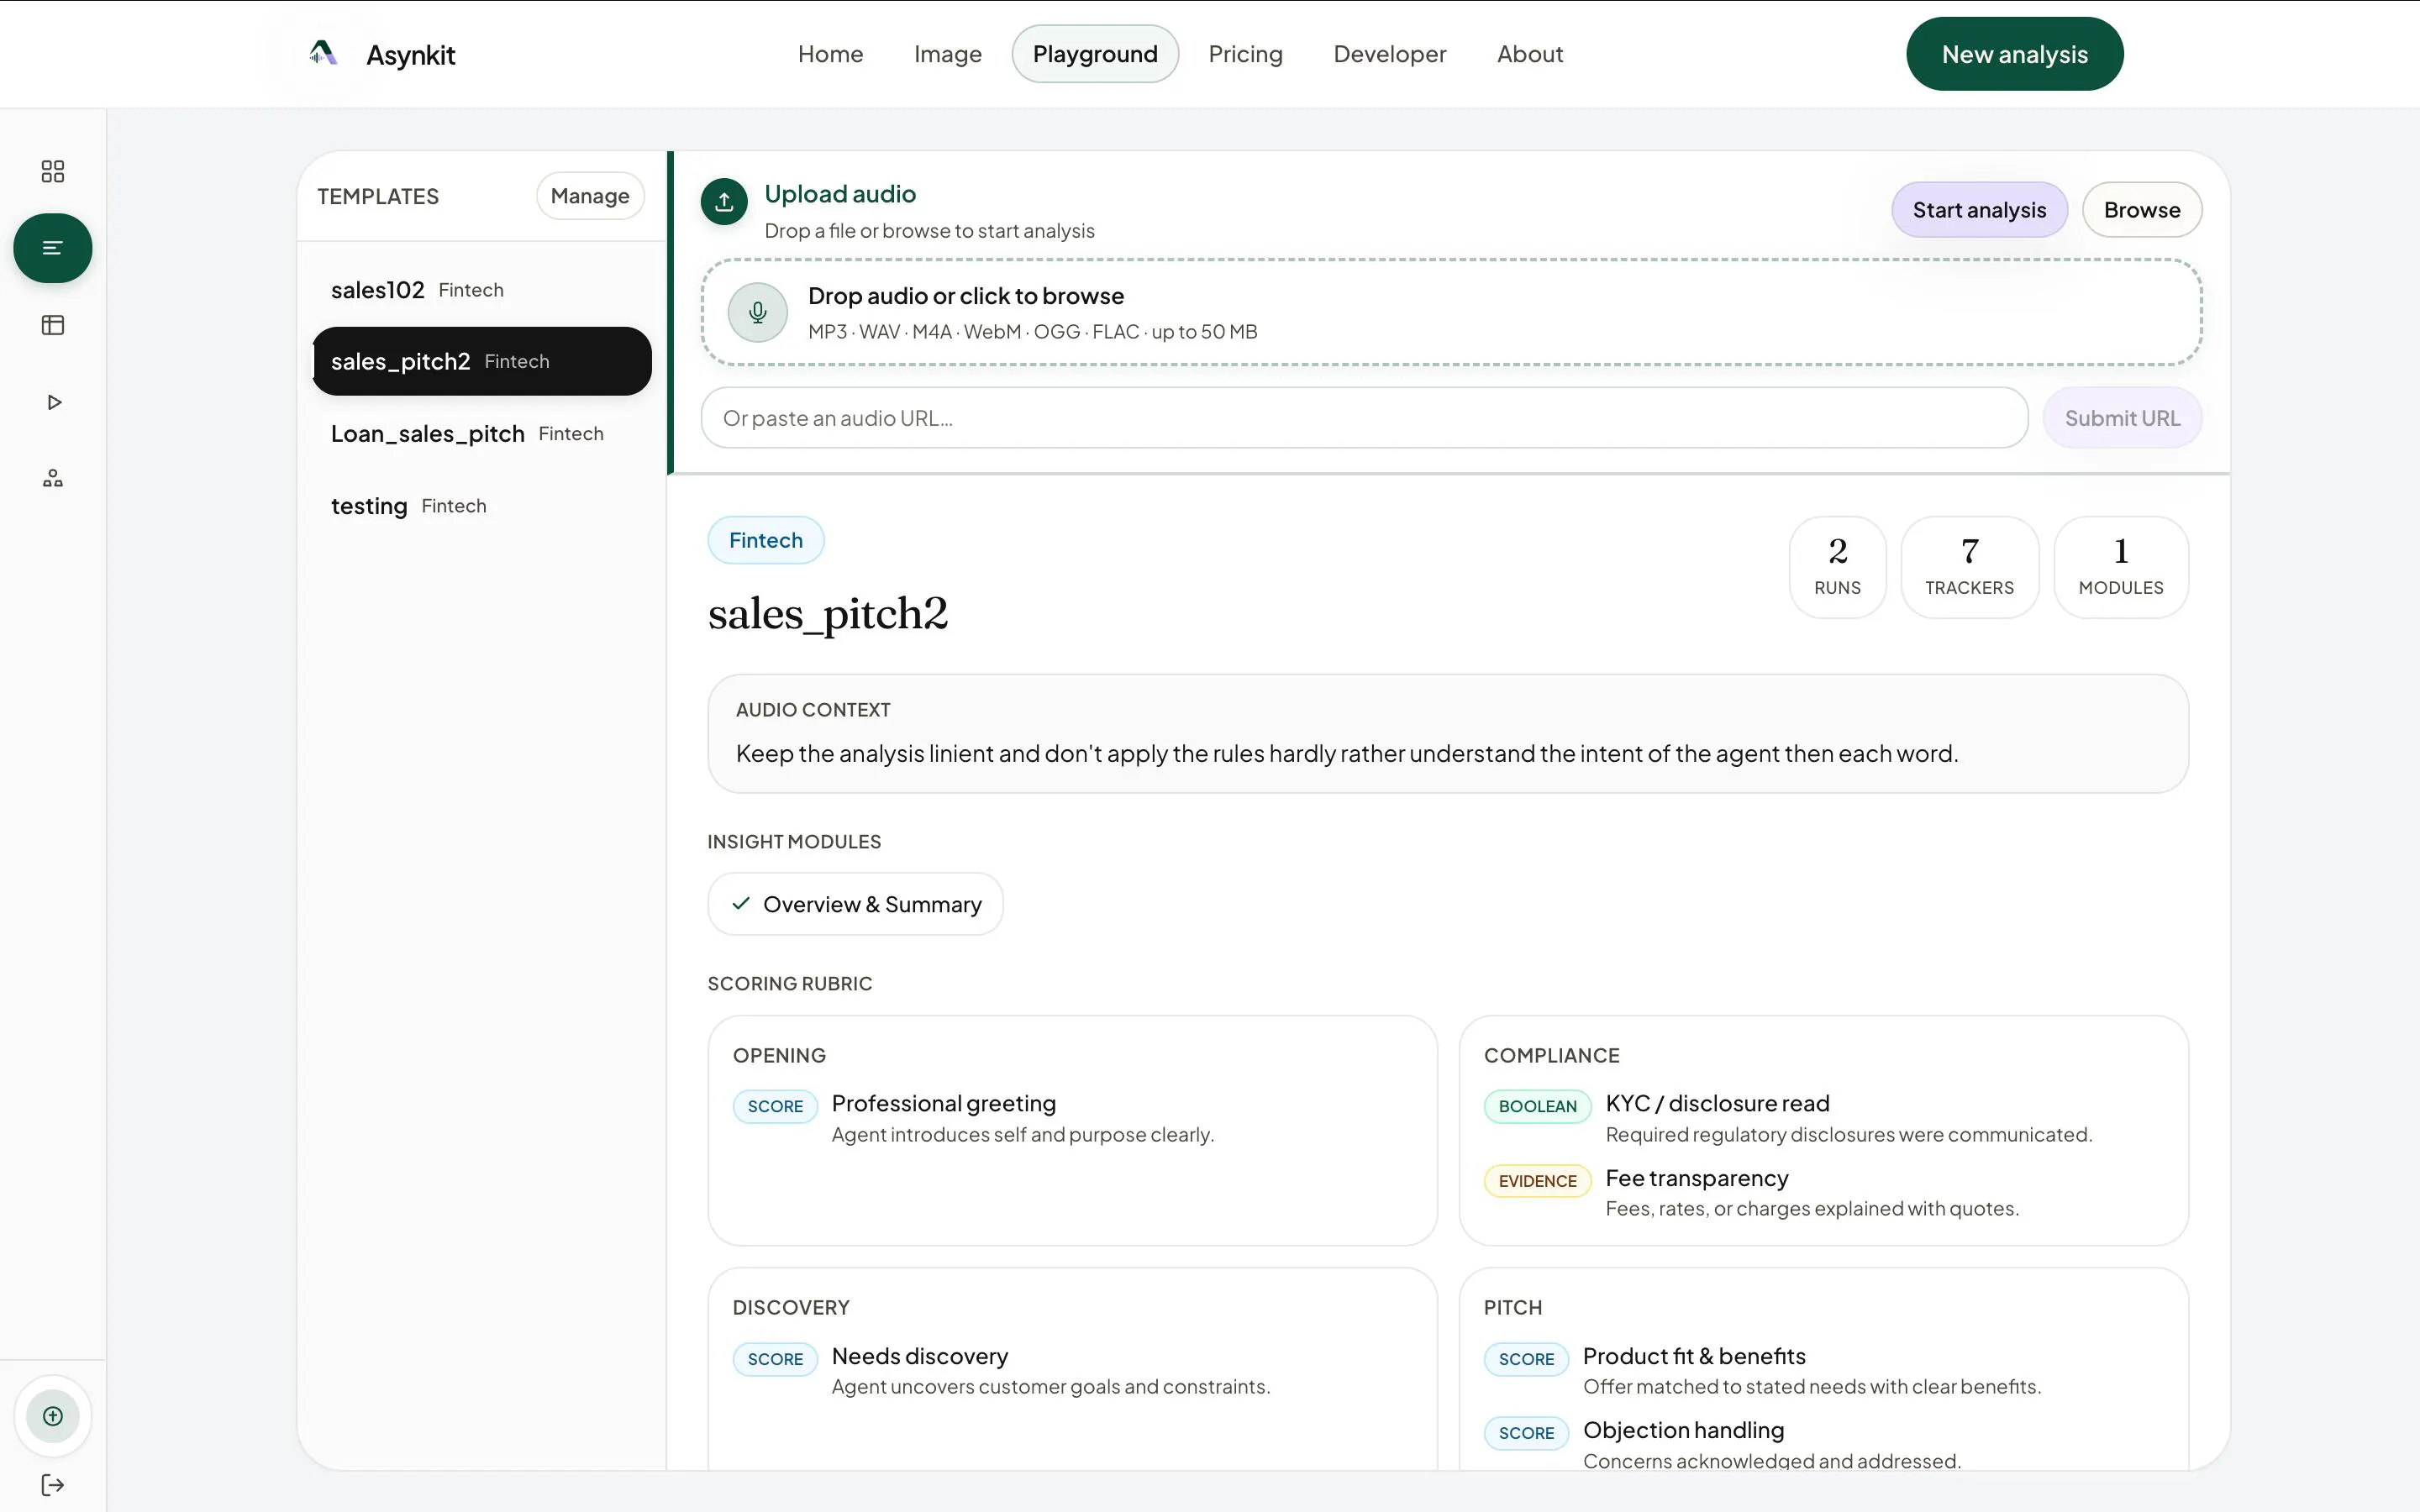This screenshot has height=1512, width=2420.
Task: Click the 'sales_pitch2' page heading
Action: [827, 614]
